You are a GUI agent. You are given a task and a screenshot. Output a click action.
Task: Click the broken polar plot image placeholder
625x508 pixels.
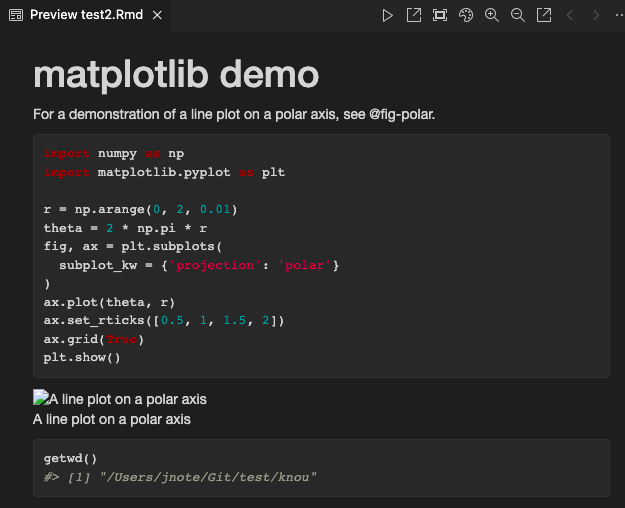point(41,398)
